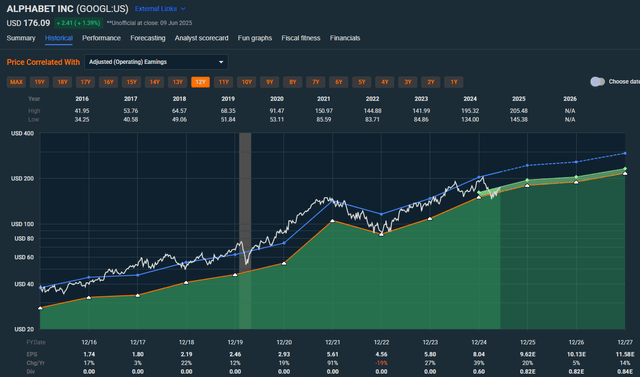Switch chart to 9Y range
The width and height of the screenshot is (640, 377).
(x=270, y=82)
